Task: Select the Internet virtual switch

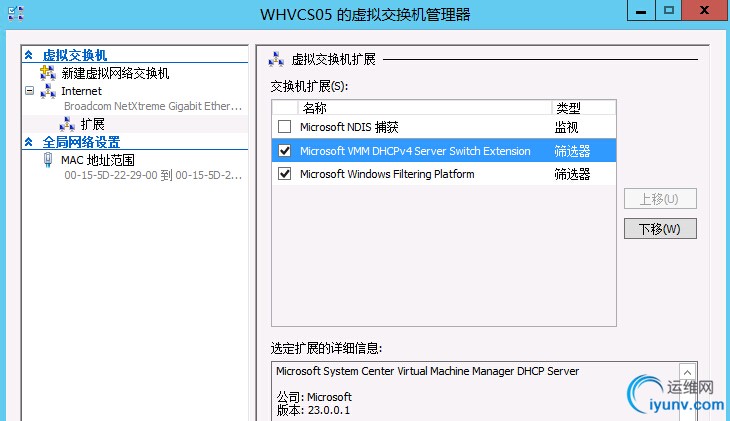Action: tap(81, 91)
